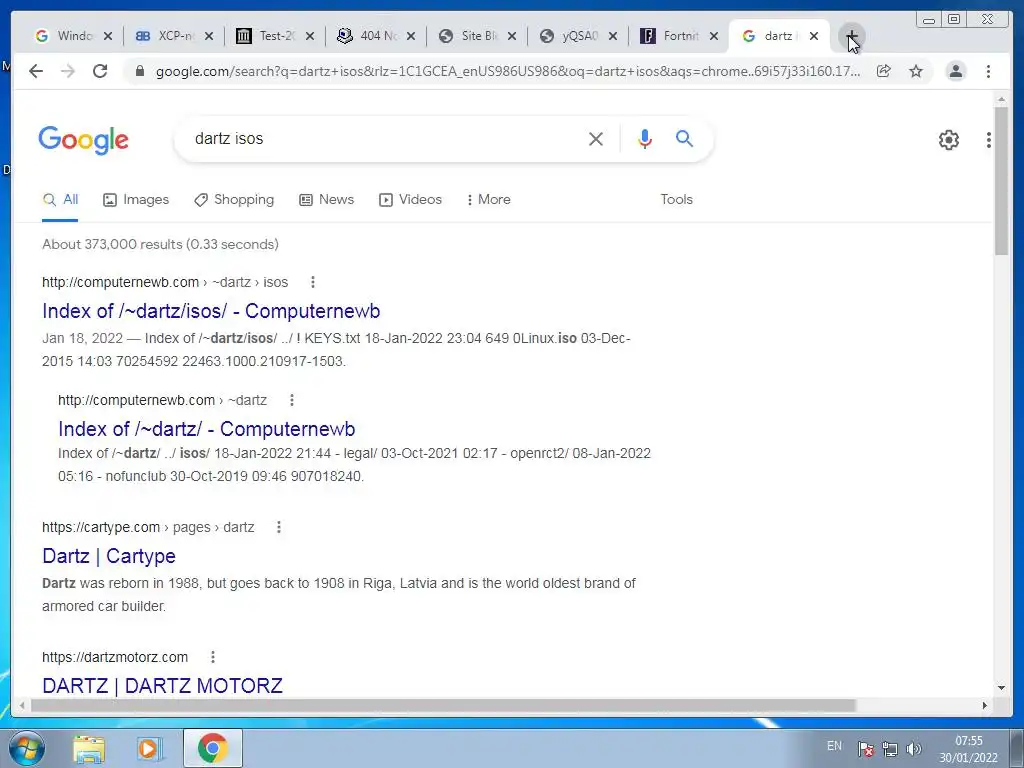Select the News filter

pos(327,200)
